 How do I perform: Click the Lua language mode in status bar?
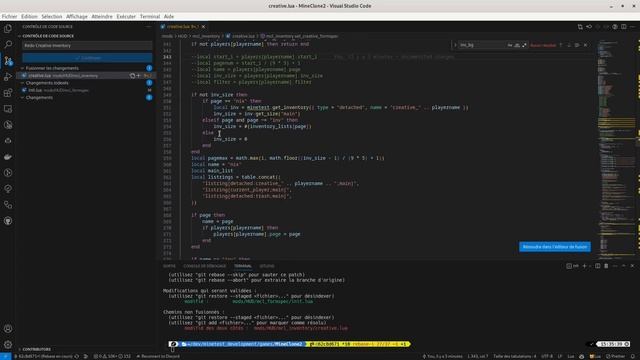(571, 356)
